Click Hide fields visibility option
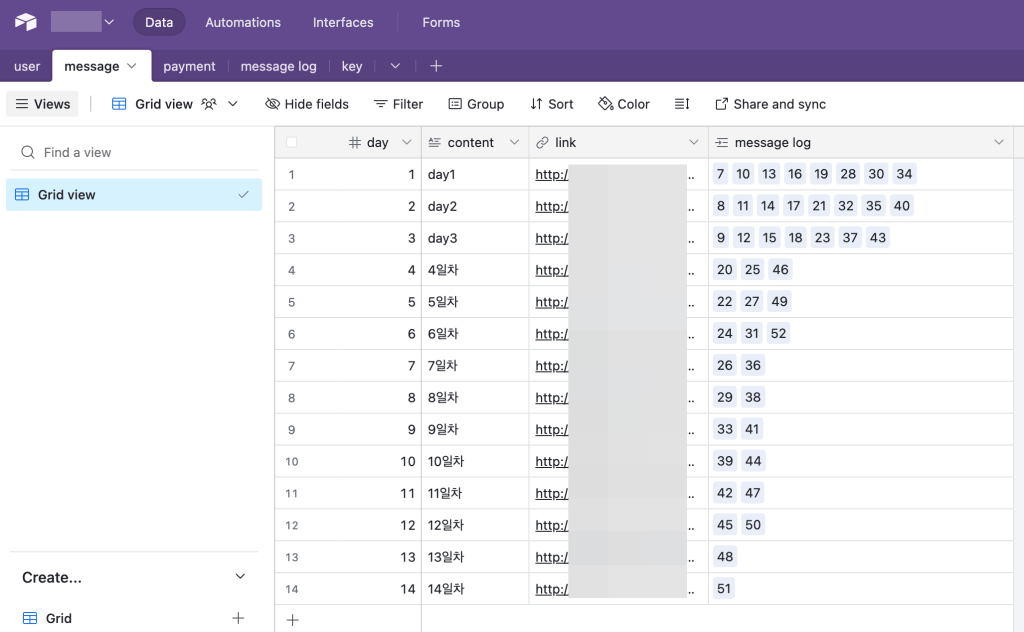Viewport: 1024px width, 632px height. click(x=307, y=104)
